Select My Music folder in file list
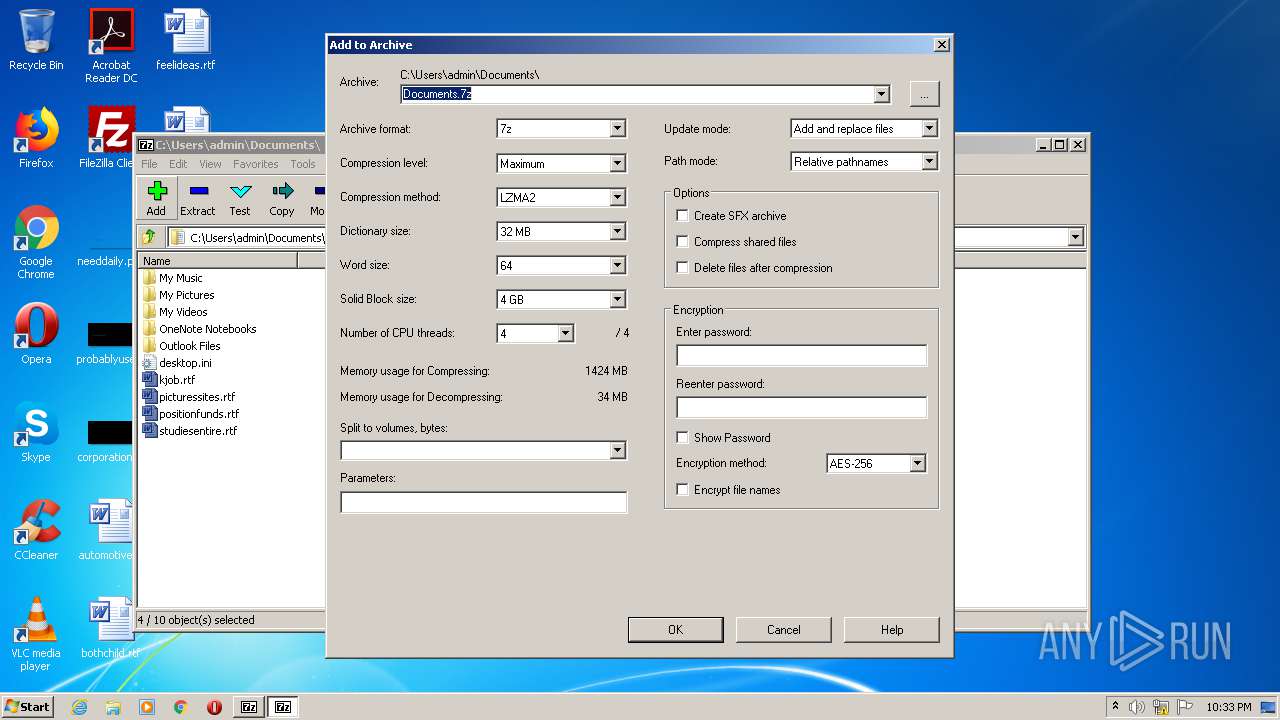Viewport: 1280px width, 720px height. pos(180,278)
